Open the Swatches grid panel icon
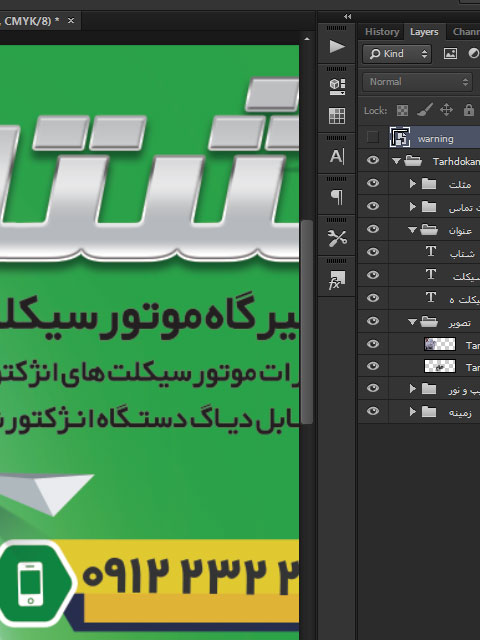Viewport: 480px width, 640px height. (x=337, y=116)
